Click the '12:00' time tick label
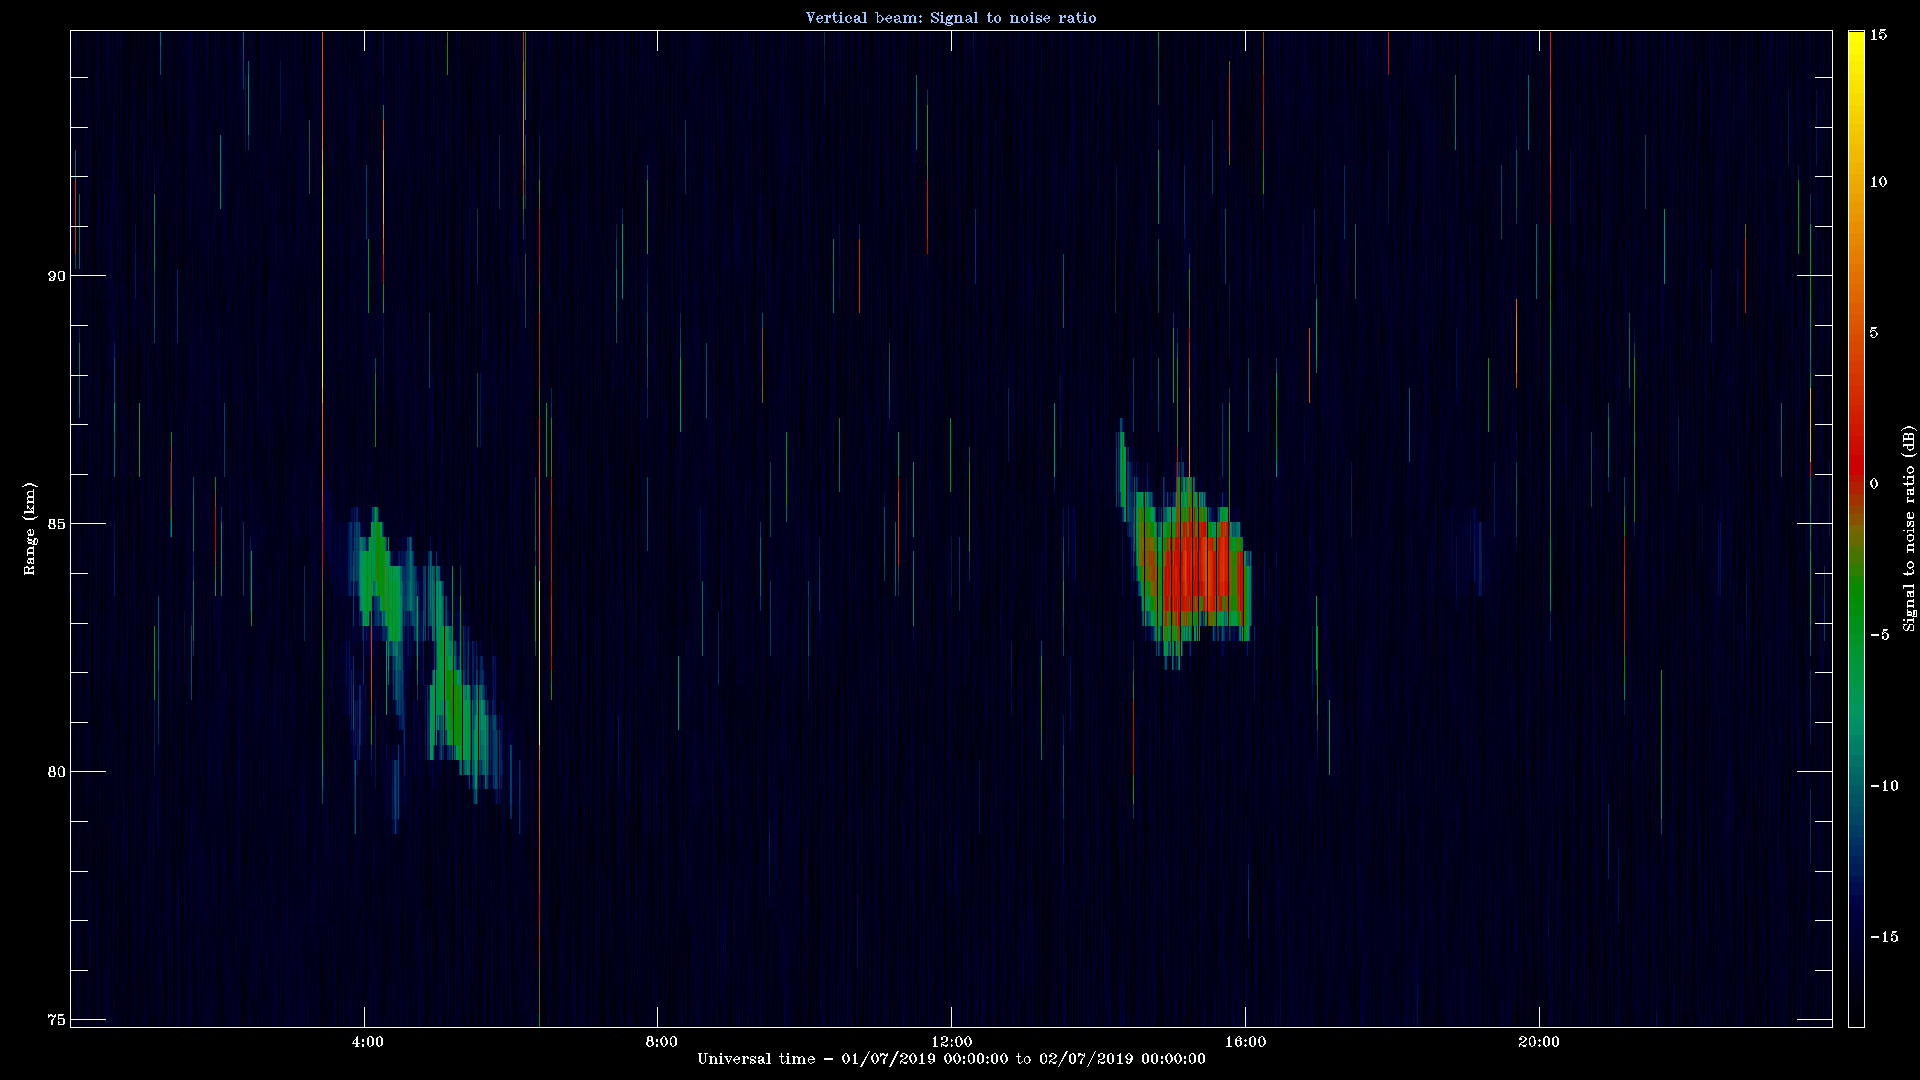 coord(951,1041)
